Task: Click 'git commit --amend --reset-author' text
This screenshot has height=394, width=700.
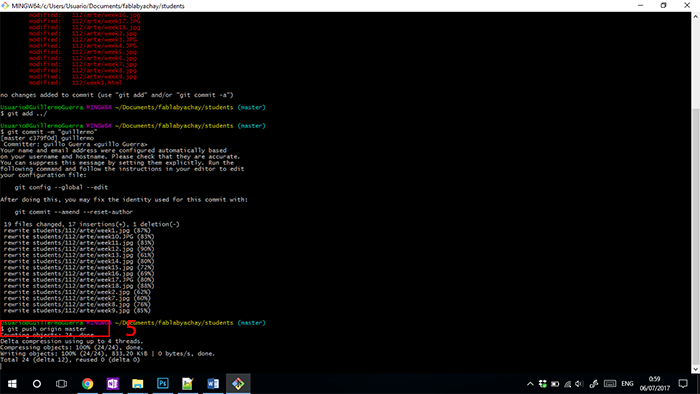Action: [74, 212]
